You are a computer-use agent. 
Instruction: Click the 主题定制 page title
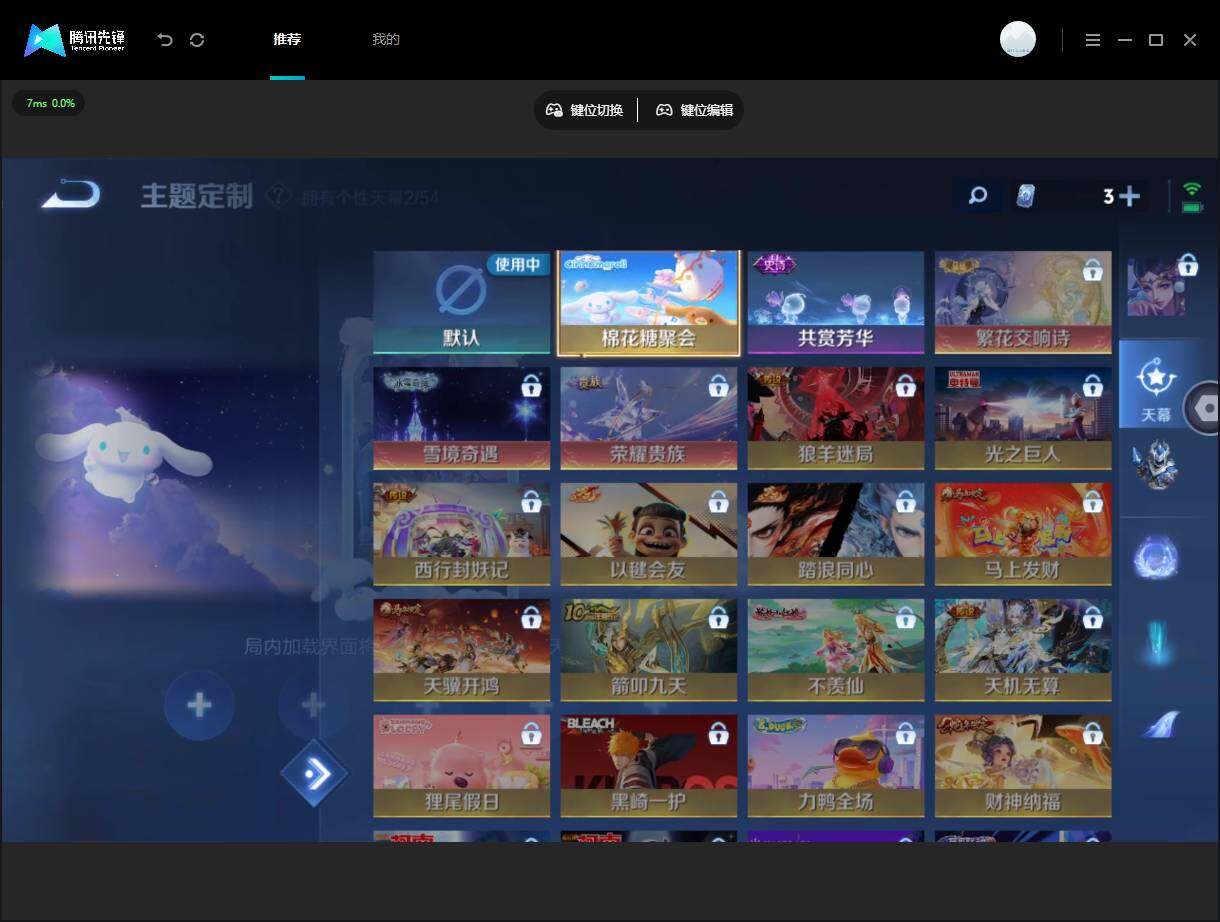tap(196, 196)
